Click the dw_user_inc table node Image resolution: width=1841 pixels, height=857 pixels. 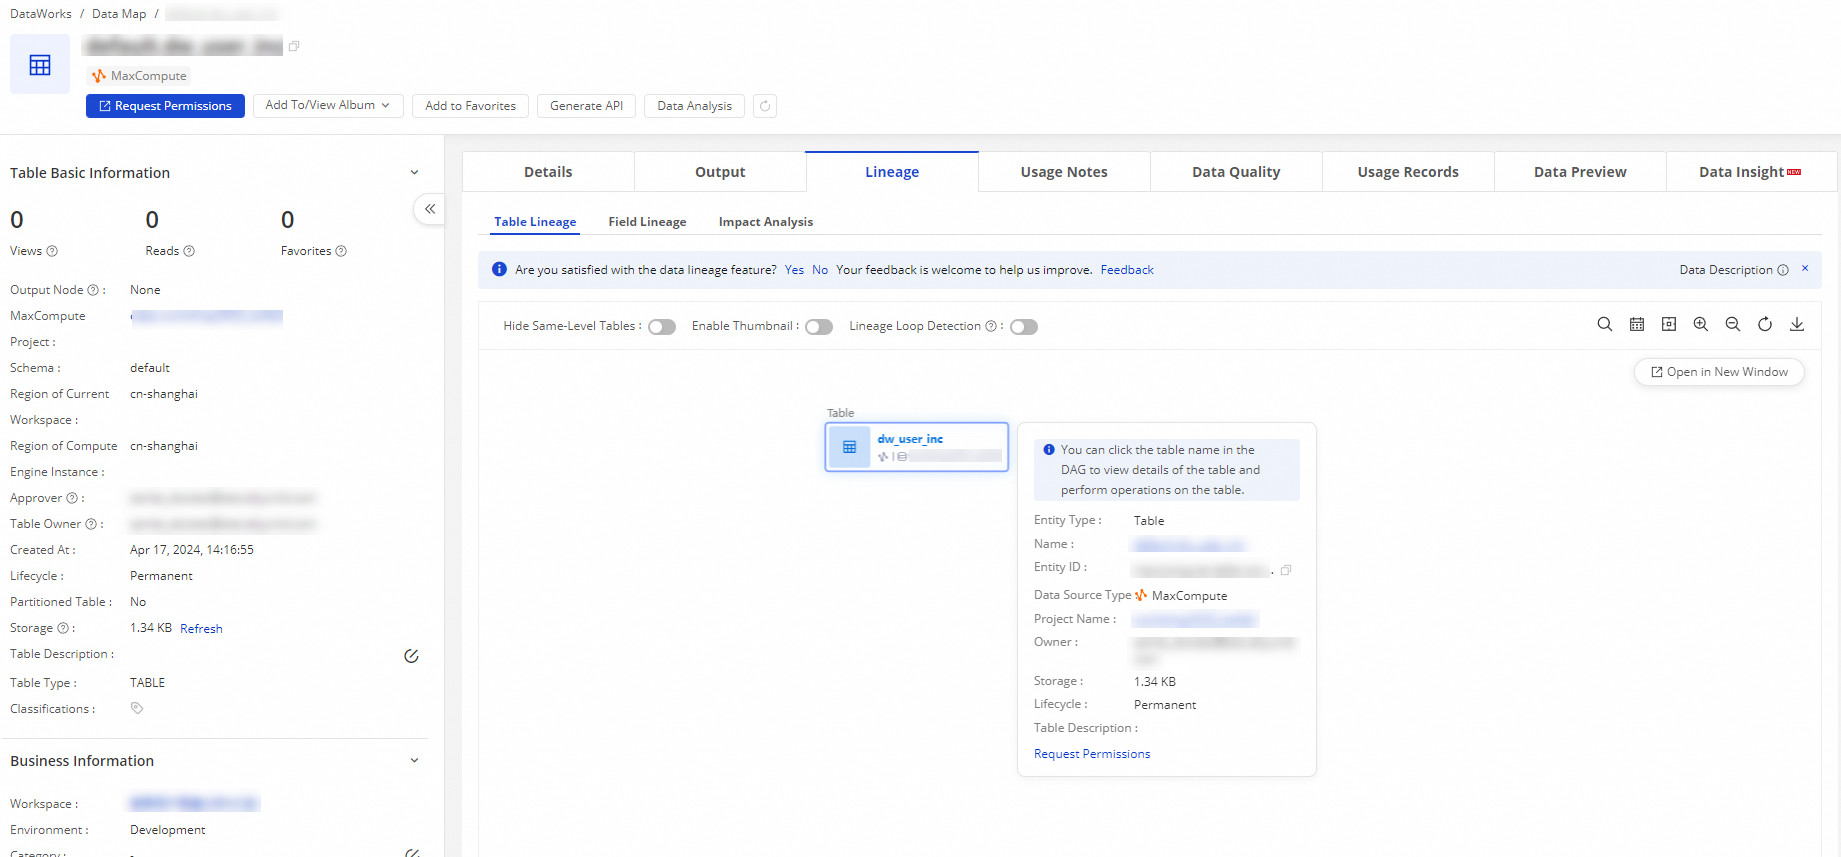click(x=910, y=439)
